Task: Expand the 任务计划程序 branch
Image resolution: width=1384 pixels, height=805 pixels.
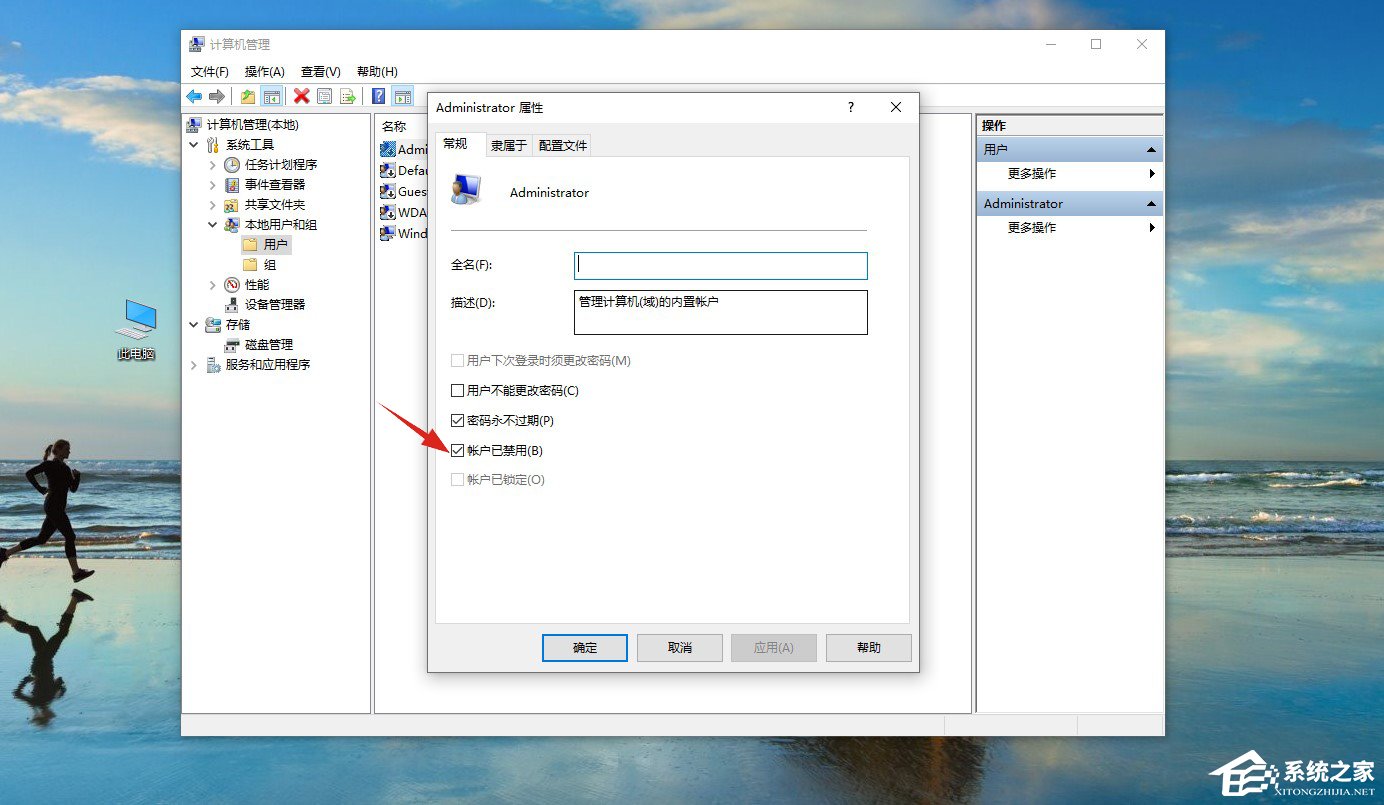Action: point(213,165)
